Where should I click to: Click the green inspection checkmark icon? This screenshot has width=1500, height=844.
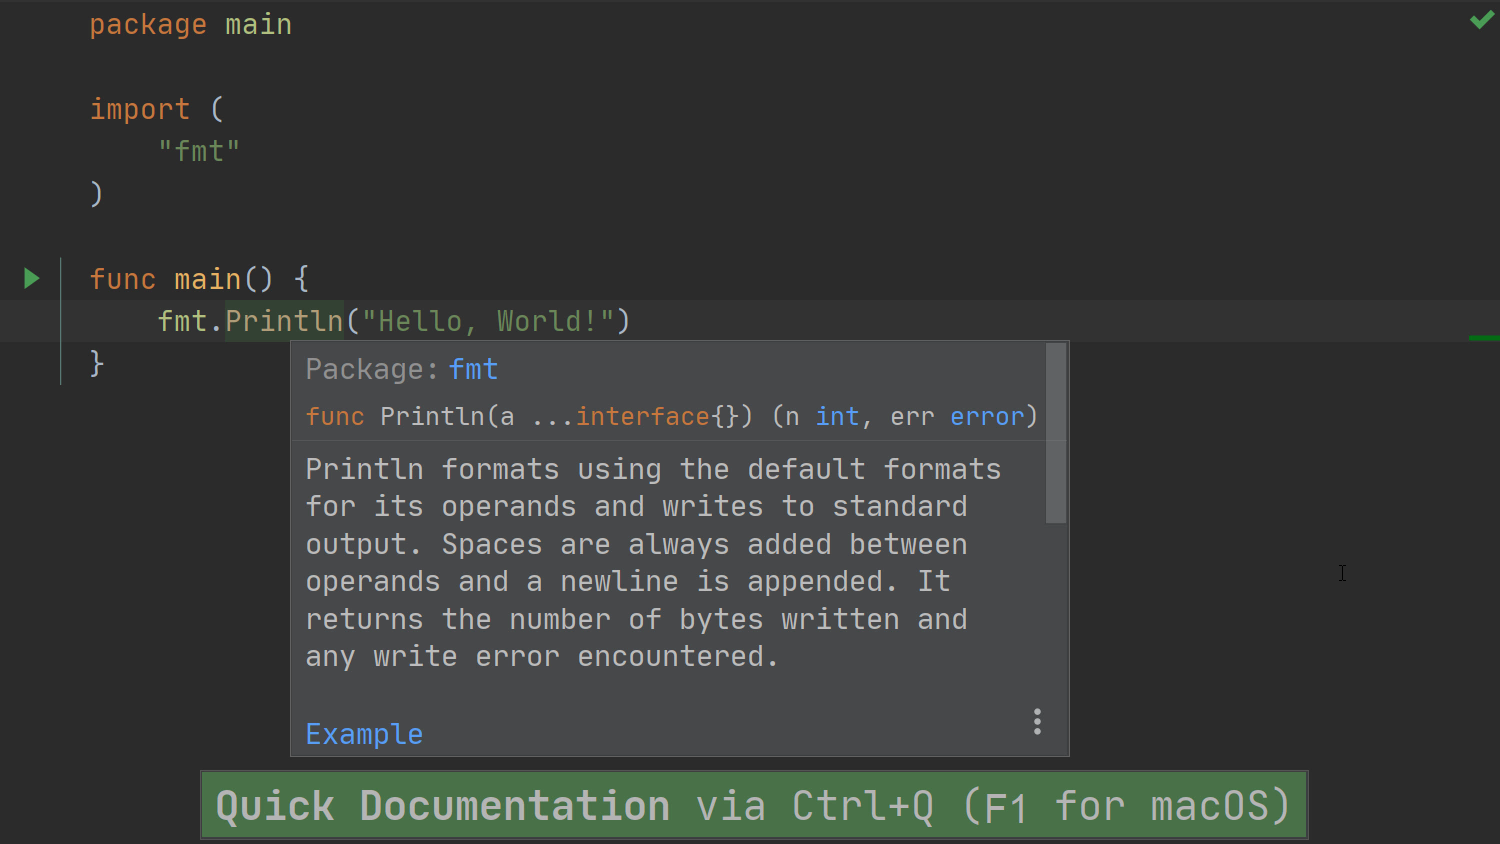click(1481, 20)
